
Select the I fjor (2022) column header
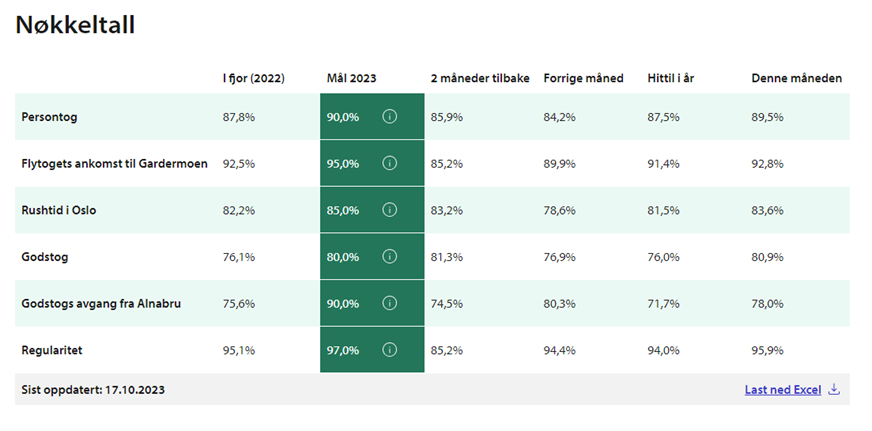pyautogui.click(x=253, y=78)
